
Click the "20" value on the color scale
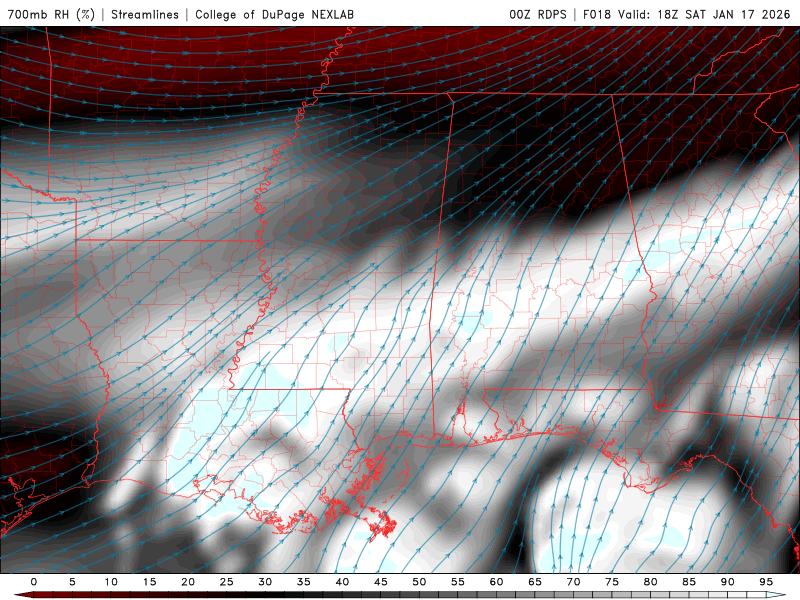[188, 582]
